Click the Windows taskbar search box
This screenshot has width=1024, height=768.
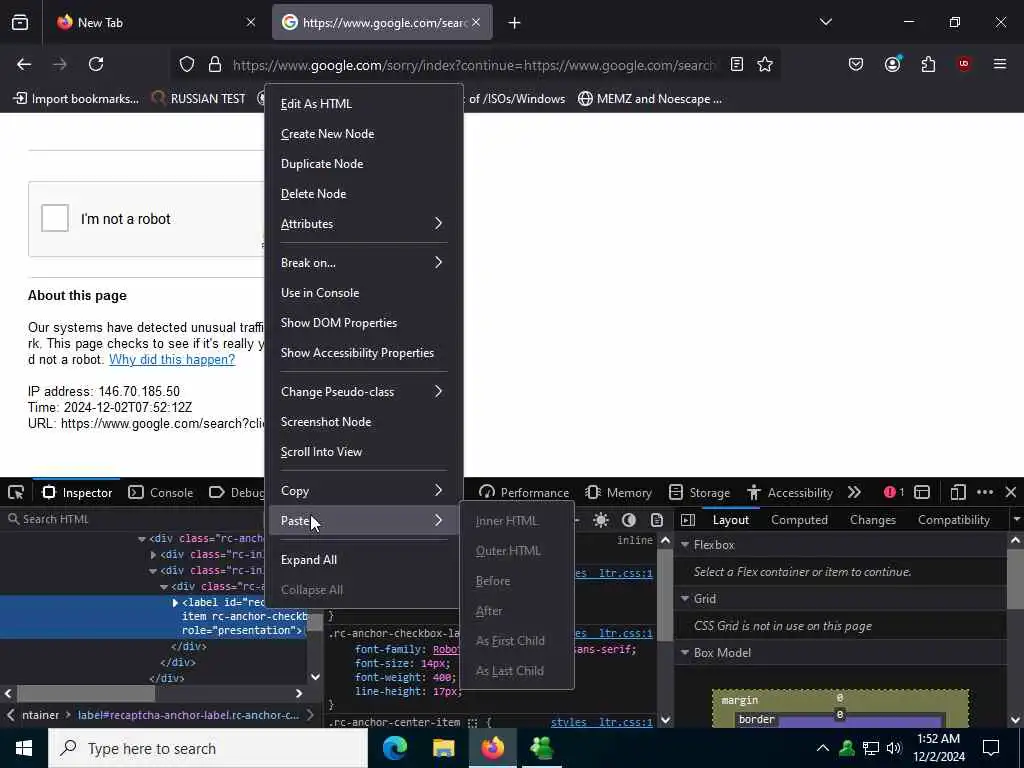point(208,748)
